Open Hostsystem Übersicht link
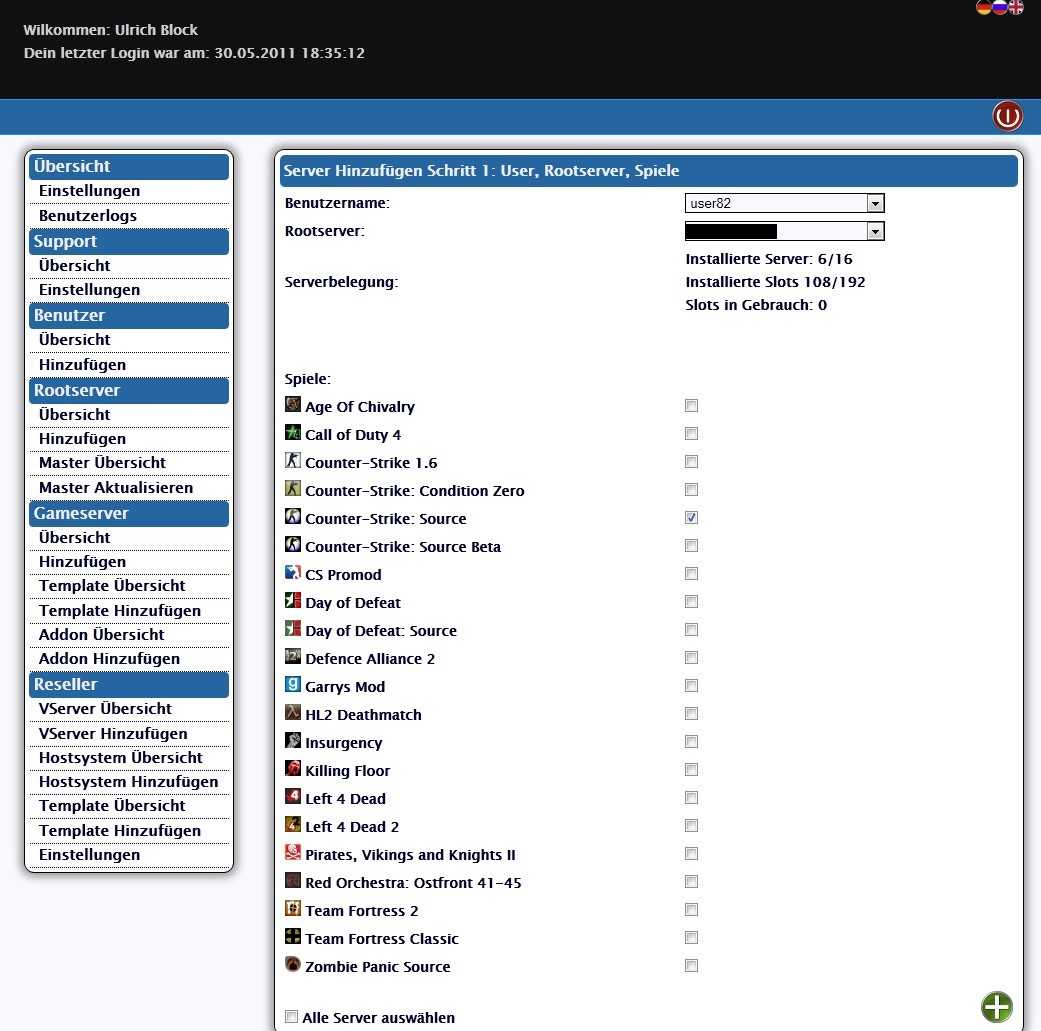Viewport: 1041px width, 1031px height. 121,758
